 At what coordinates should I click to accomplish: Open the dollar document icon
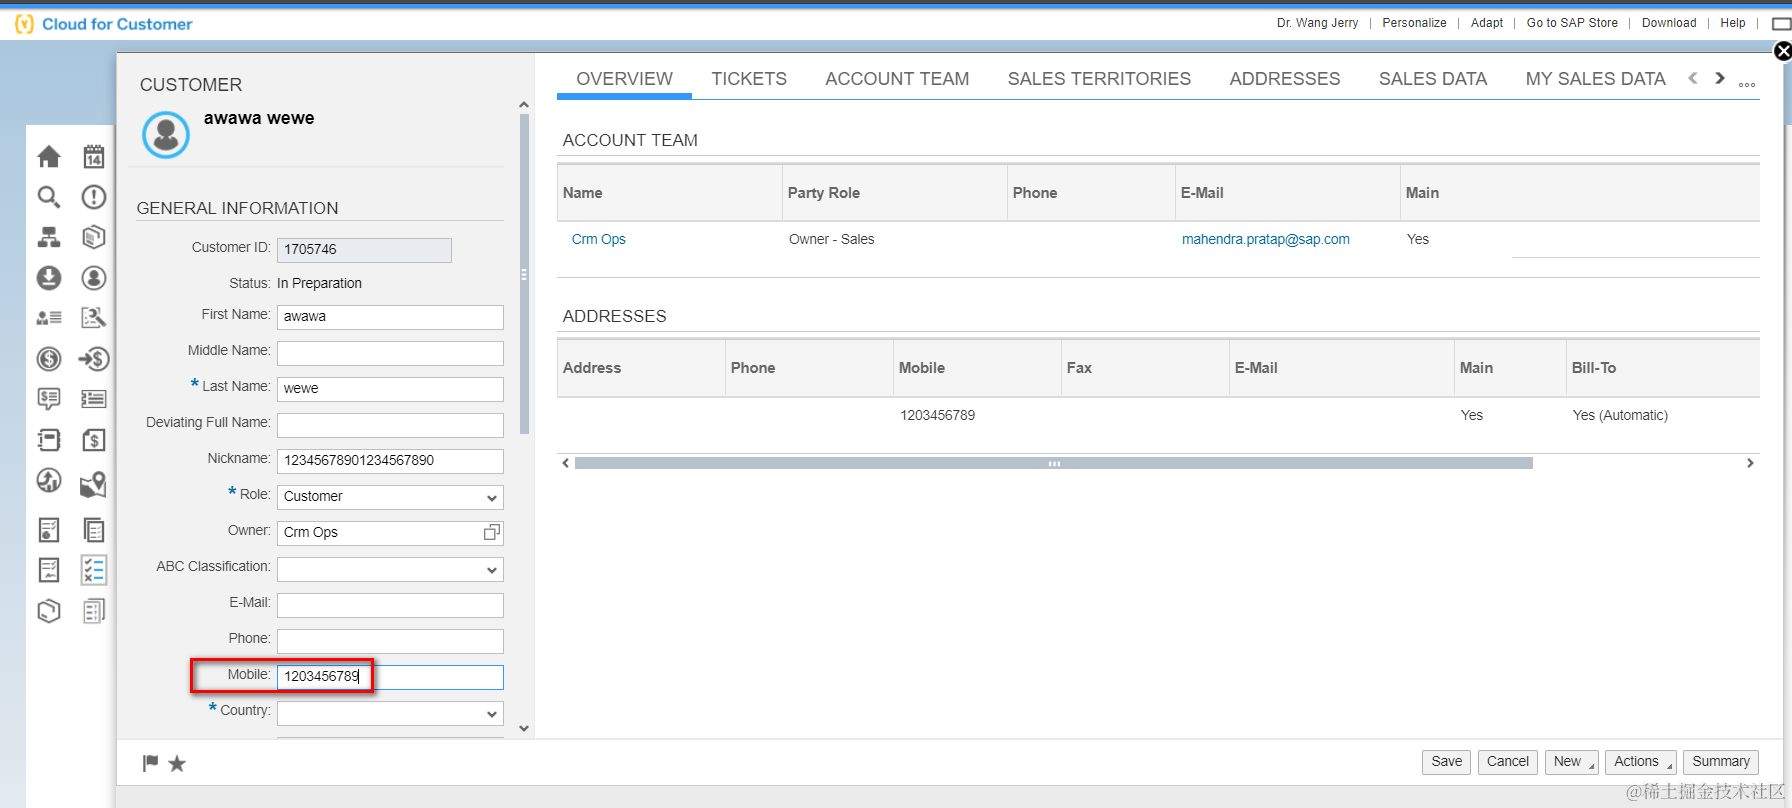[x=94, y=440]
